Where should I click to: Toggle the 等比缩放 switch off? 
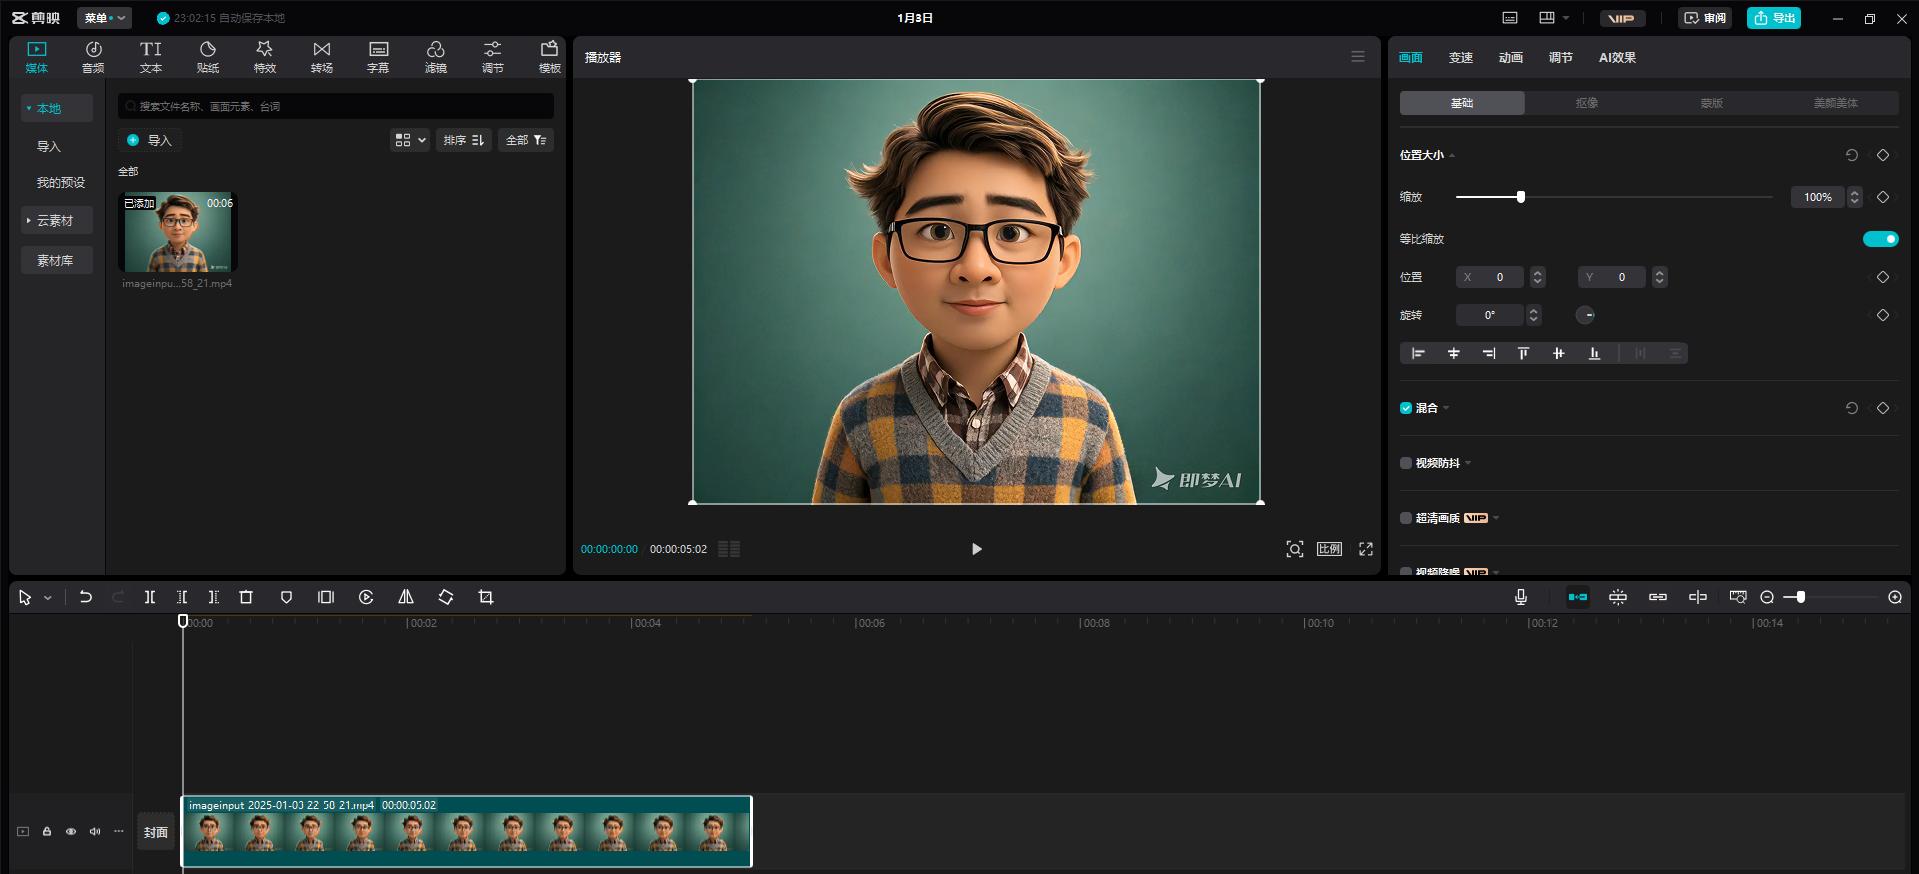tap(1879, 239)
